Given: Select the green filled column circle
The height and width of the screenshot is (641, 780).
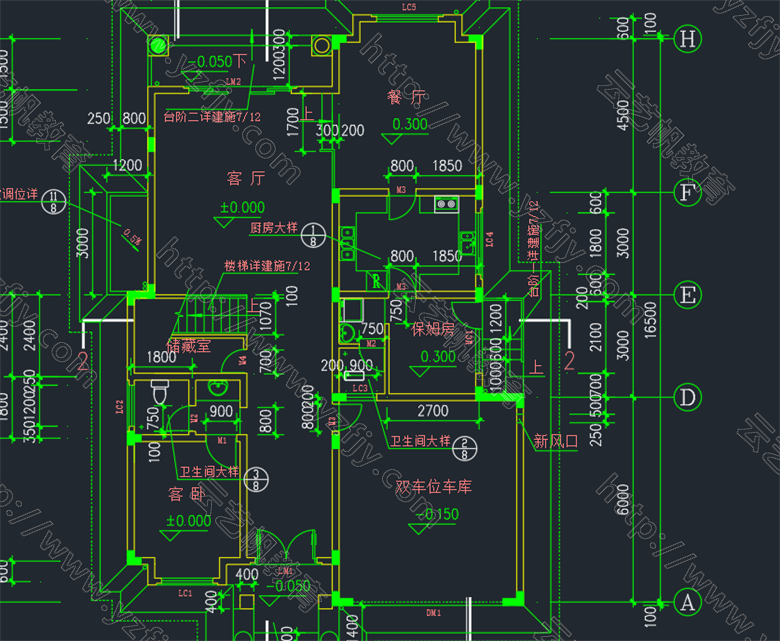Looking at the screenshot, I should click(x=159, y=45).
